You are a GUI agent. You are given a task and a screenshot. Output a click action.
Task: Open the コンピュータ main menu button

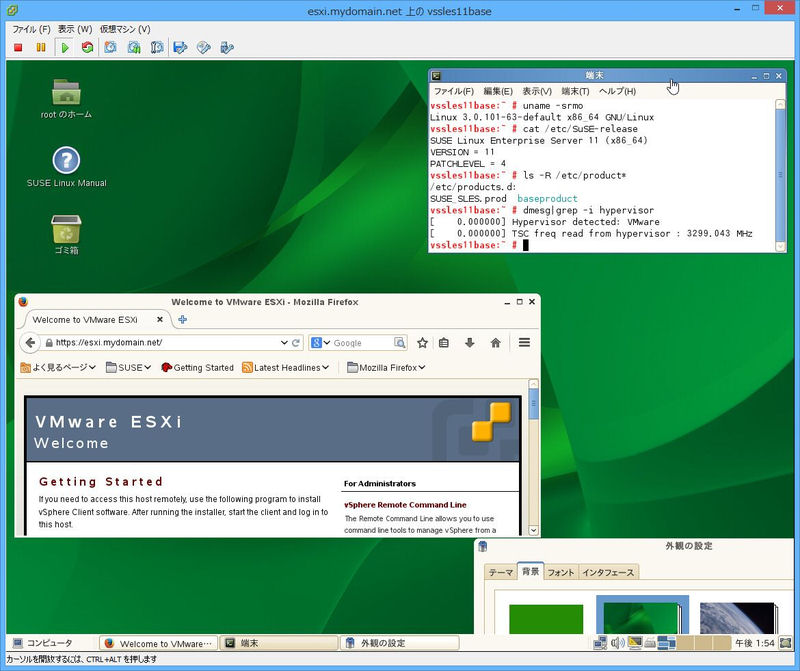point(43,643)
